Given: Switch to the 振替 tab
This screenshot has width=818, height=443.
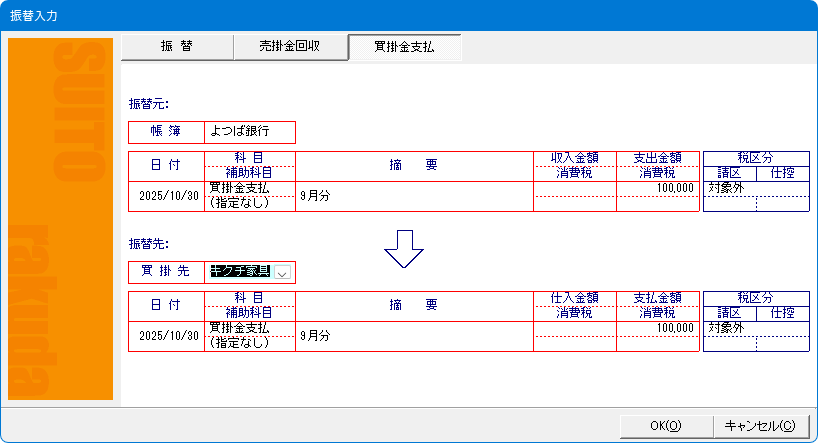Looking at the screenshot, I should 176,47.
